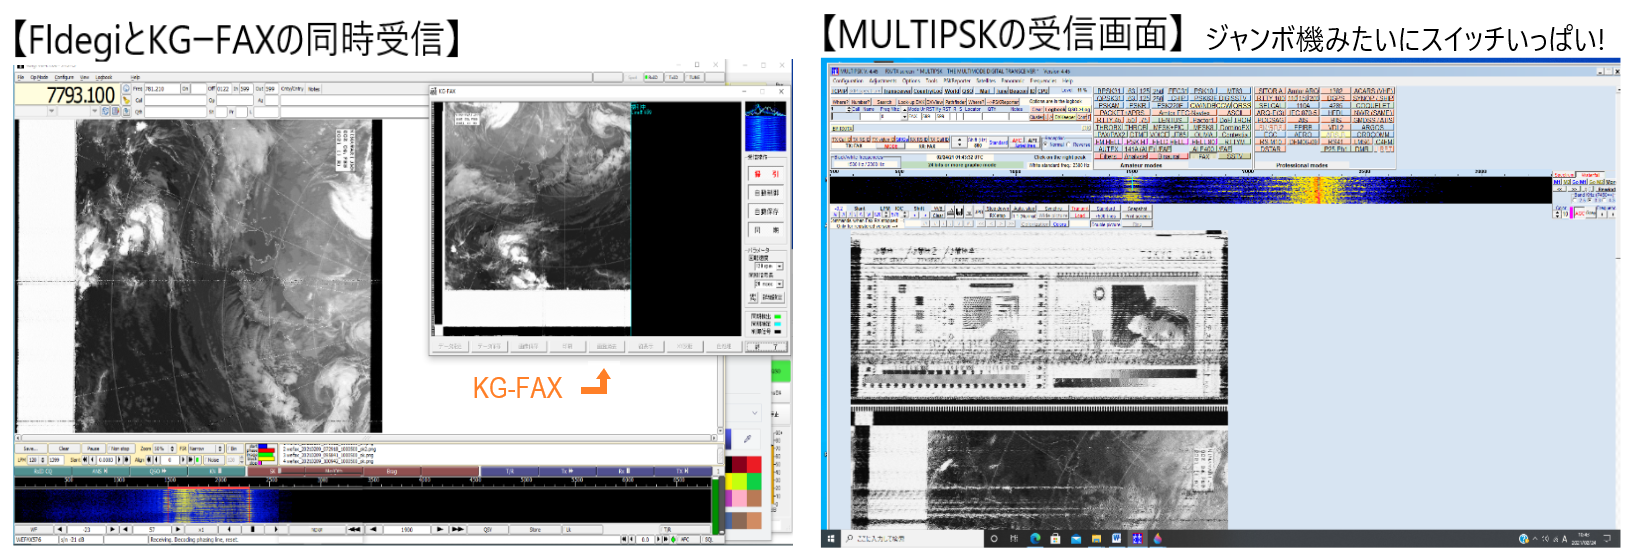The image size is (1631, 560).
Task: Click QRZ lookup globe icon in Fldigi
Action: (x=126, y=88)
